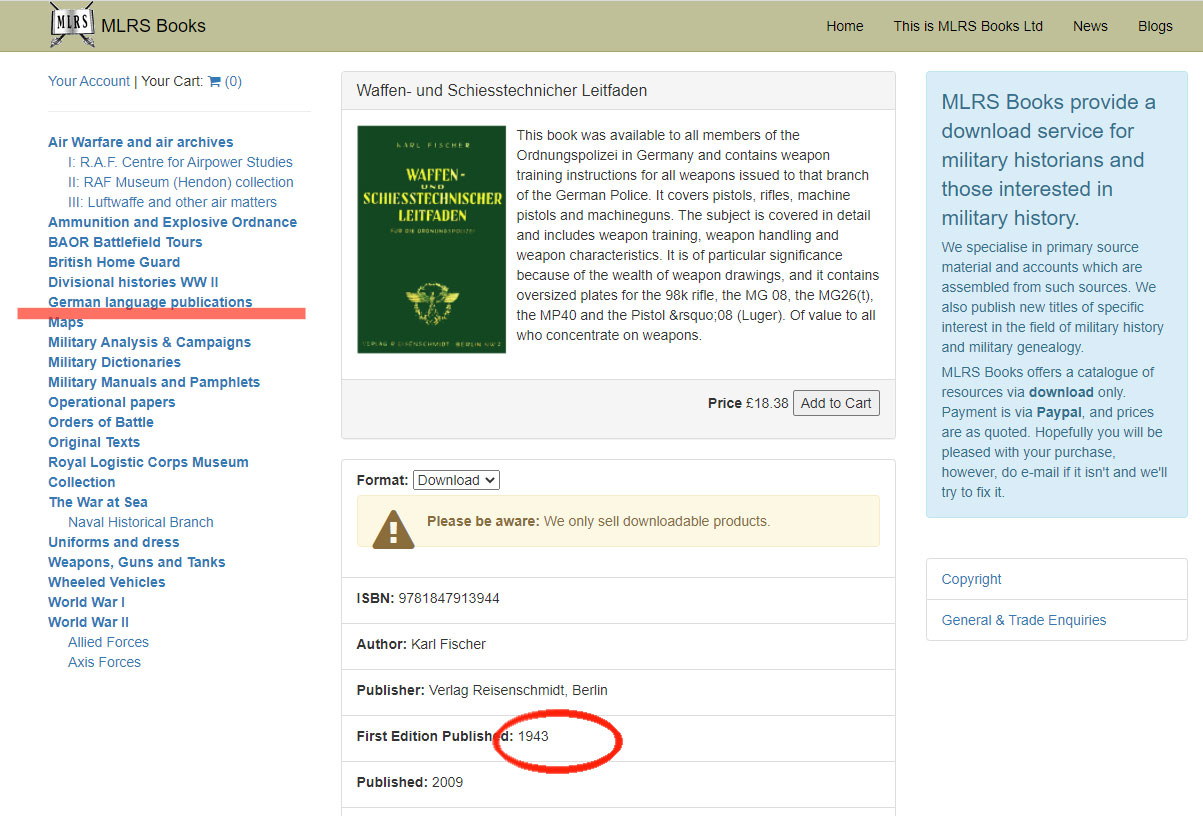
Task: Open General & Trade Enquiries
Action: 1024,620
